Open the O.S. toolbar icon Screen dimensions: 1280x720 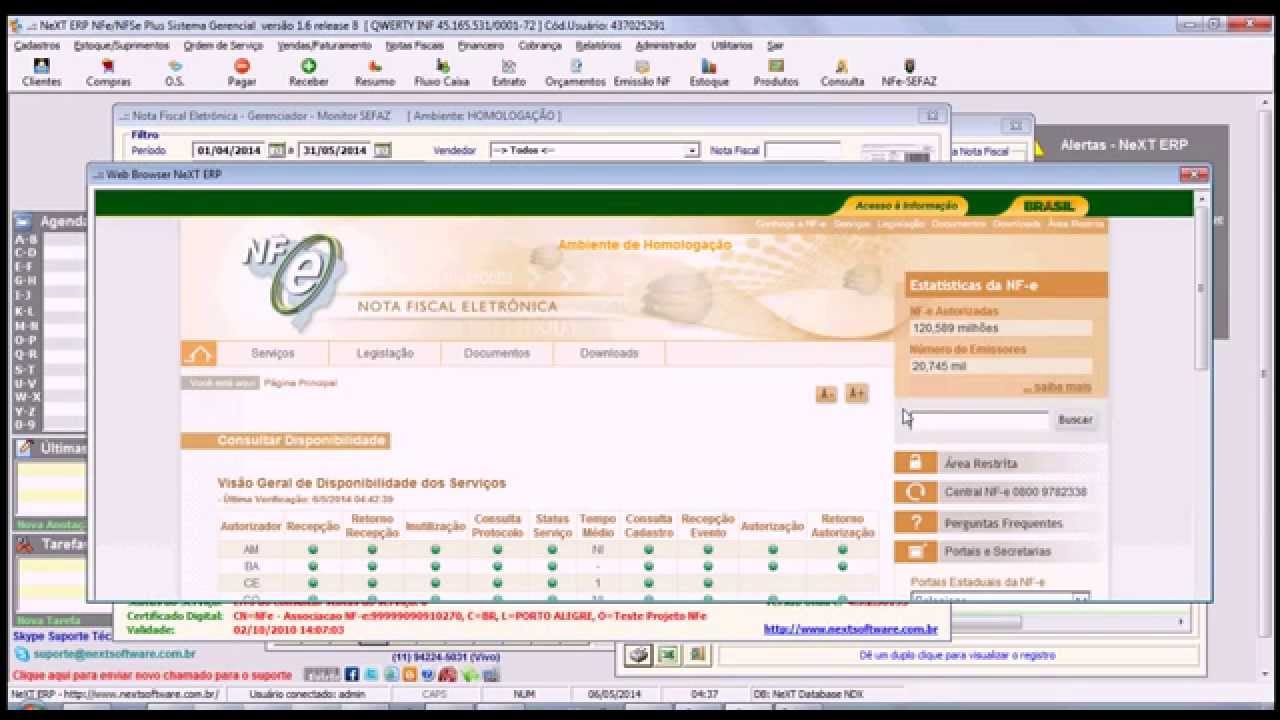tap(175, 73)
